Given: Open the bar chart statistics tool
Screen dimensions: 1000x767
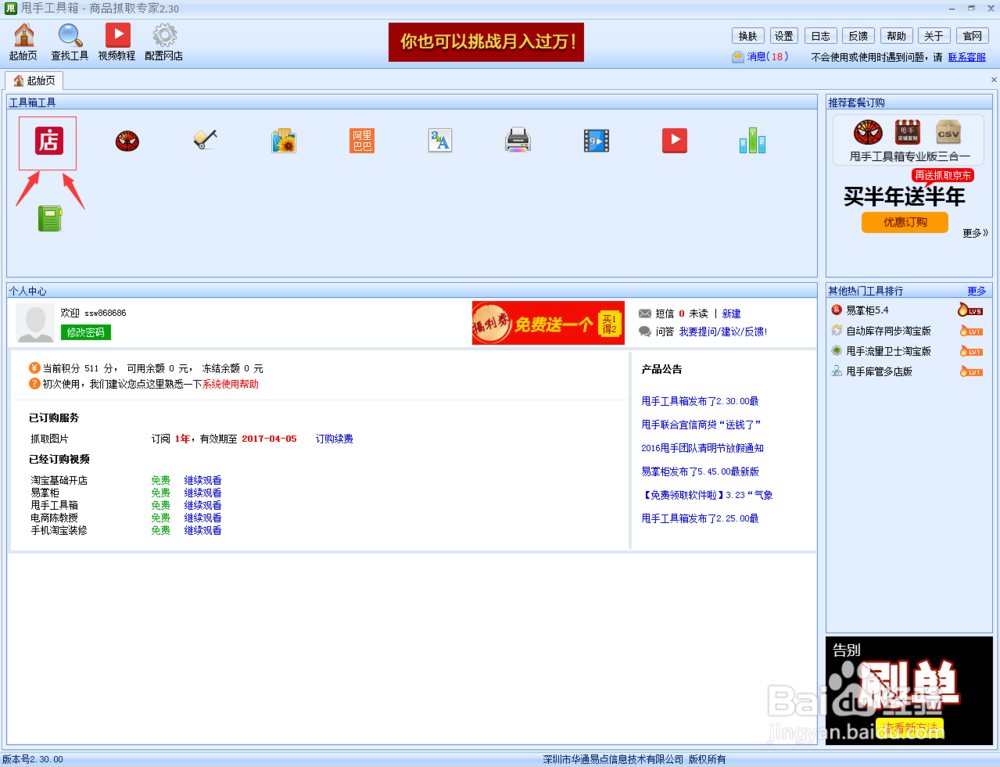Looking at the screenshot, I should [752, 140].
